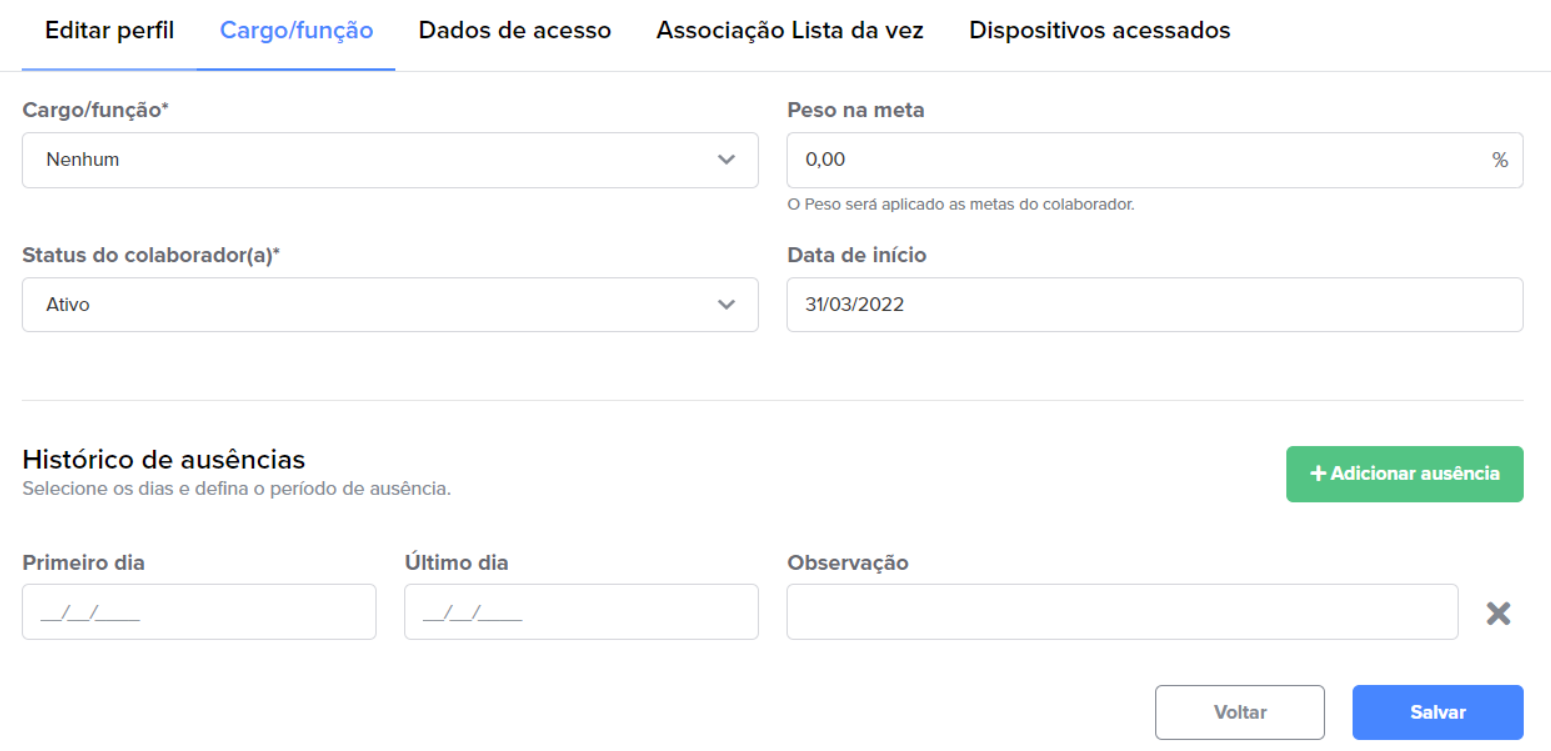Viewport: 1551px width, 751px height.
Task: Expand the Status do colaborador(a) dropdown showing Ativo
Action: coord(390,305)
